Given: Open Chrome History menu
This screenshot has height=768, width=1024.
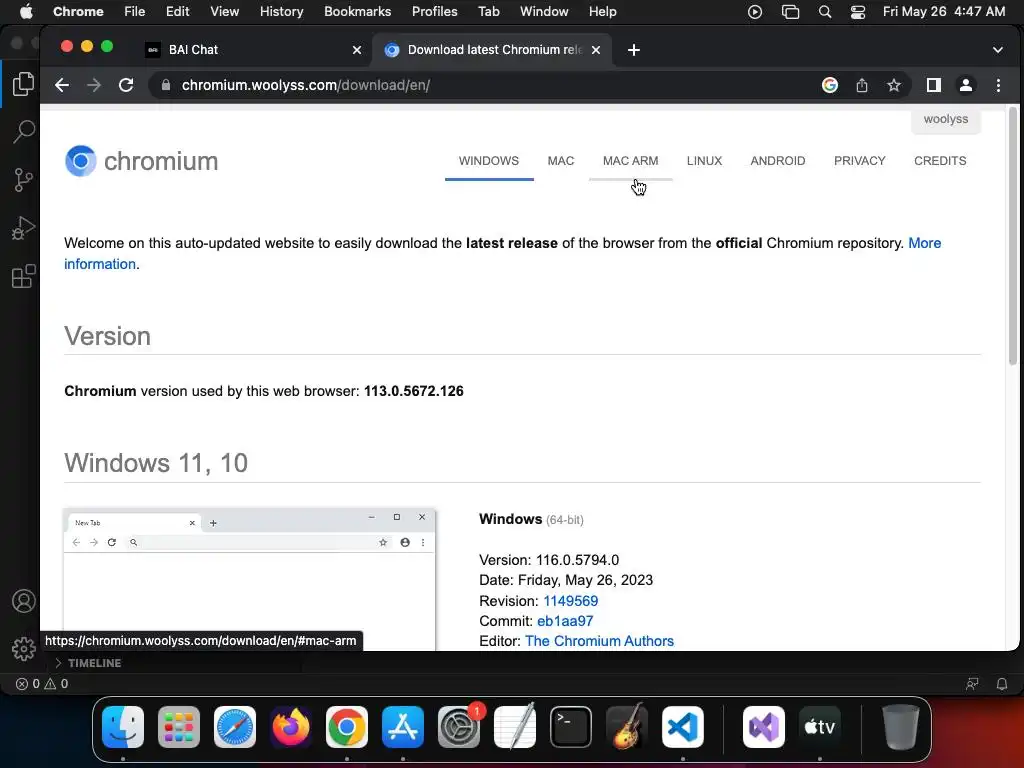Looking at the screenshot, I should 281,12.
